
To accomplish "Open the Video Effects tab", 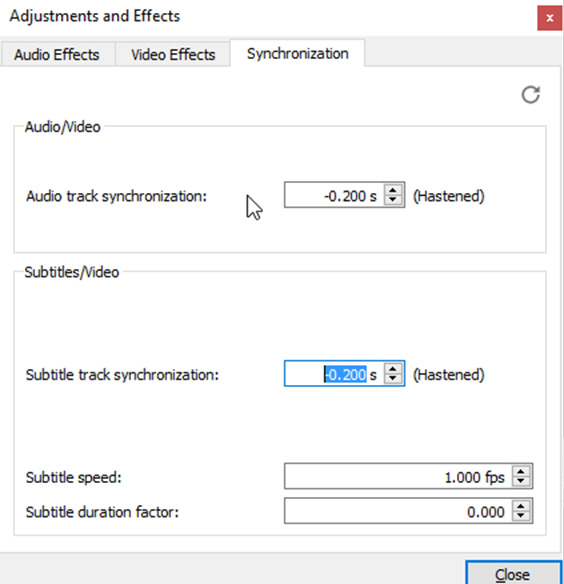I will [x=173, y=55].
